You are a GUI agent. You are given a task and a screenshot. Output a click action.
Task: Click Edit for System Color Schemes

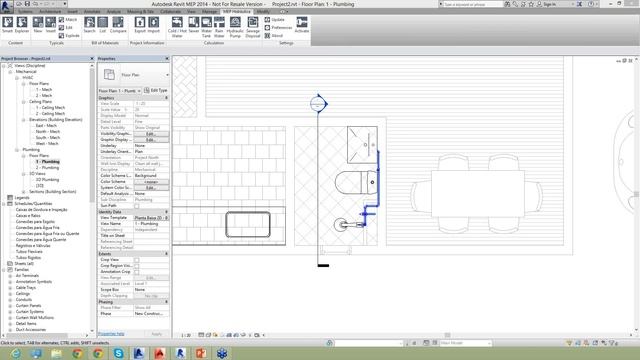[151, 188]
